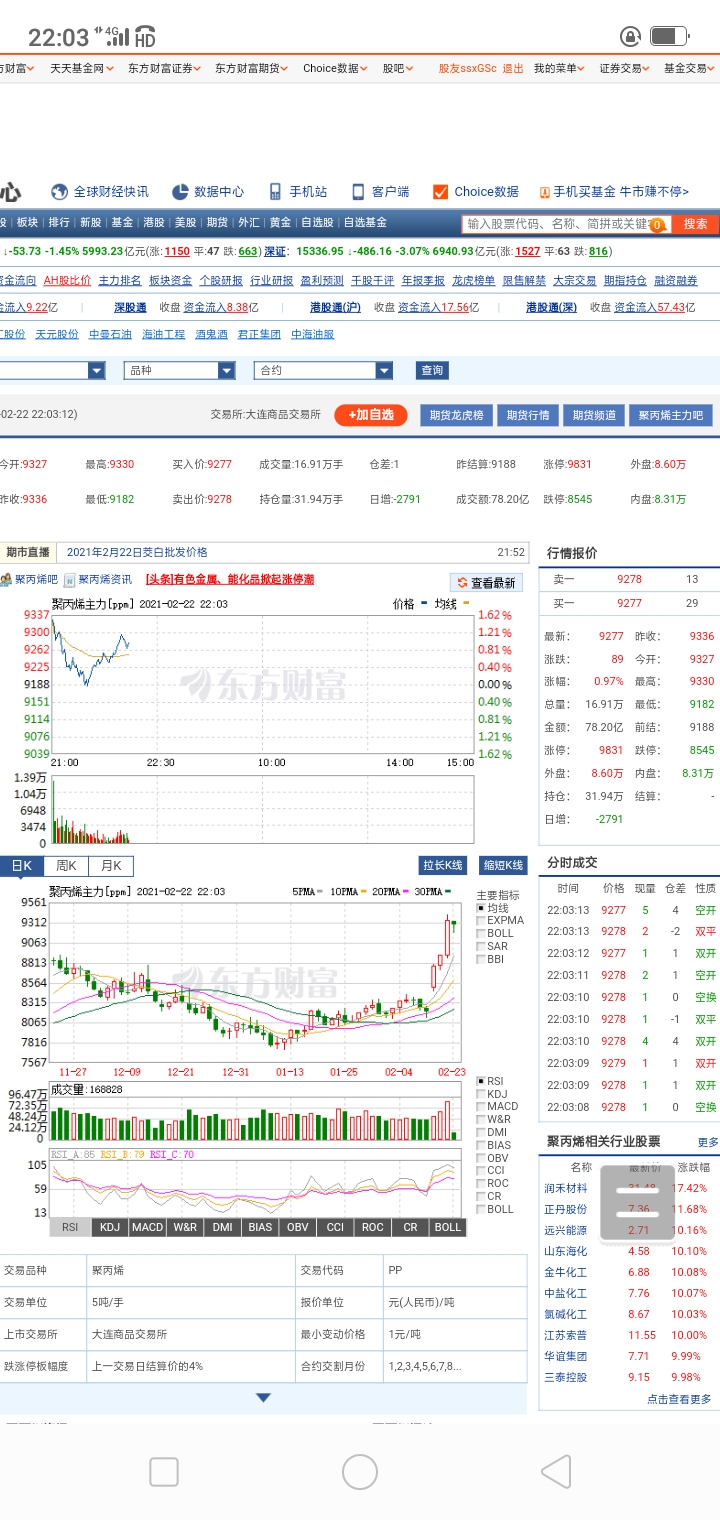This screenshot has height=1520, width=720.
Task: Click the 搜索 button
Action: [695, 224]
